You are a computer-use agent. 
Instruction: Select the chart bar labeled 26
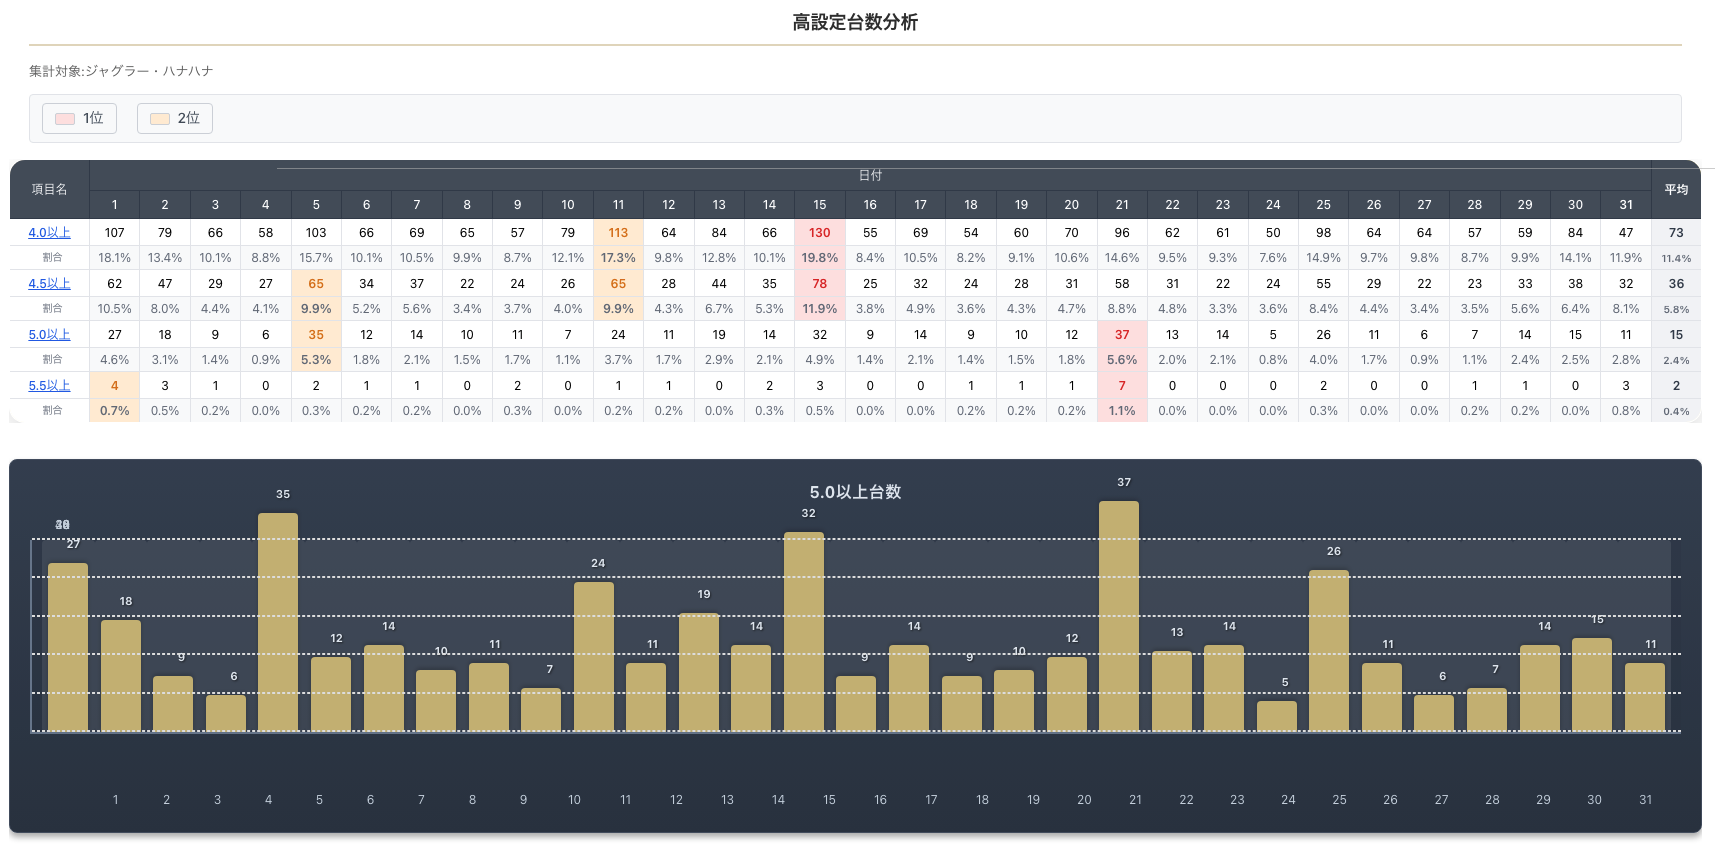click(x=1329, y=650)
